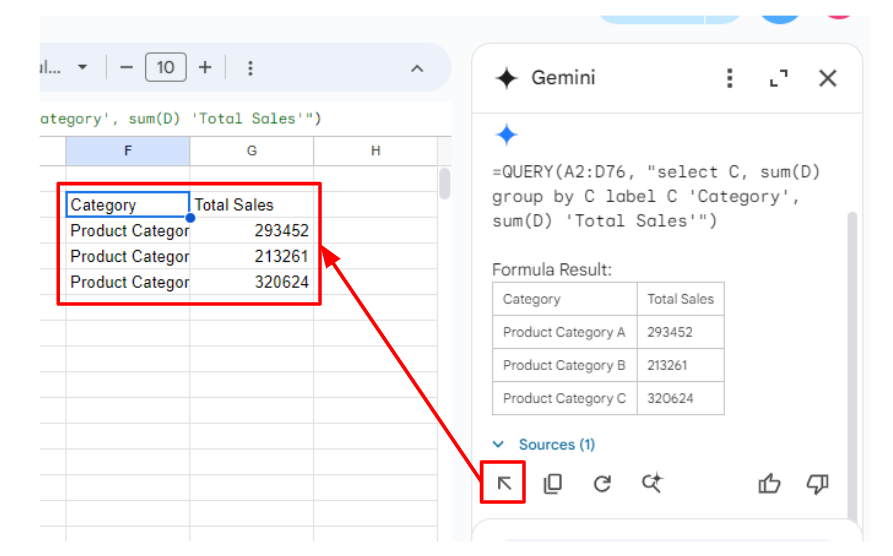Open the refine response sparkle search icon
The height and width of the screenshot is (556, 893).
(652, 483)
